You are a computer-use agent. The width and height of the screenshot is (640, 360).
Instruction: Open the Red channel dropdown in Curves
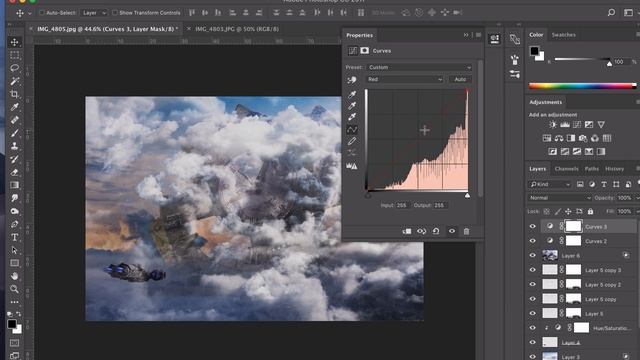click(x=404, y=79)
